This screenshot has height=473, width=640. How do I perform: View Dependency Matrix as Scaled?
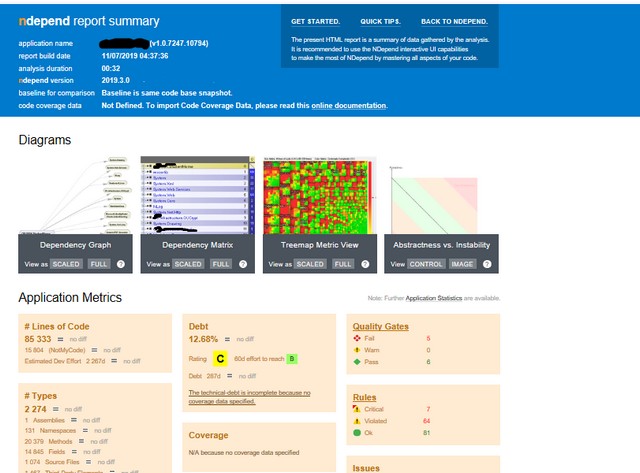tap(188, 264)
